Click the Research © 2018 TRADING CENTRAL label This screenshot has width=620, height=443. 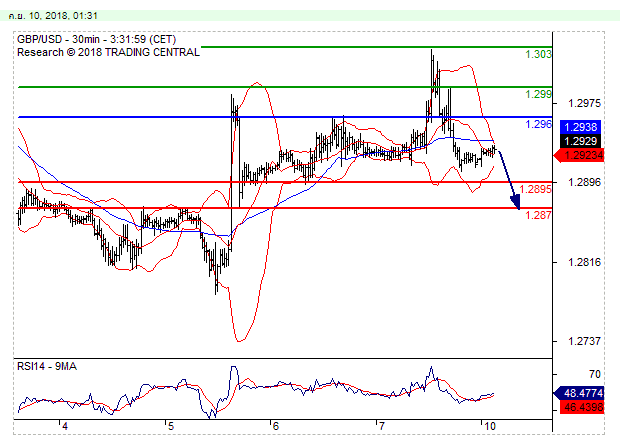pos(108,52)
